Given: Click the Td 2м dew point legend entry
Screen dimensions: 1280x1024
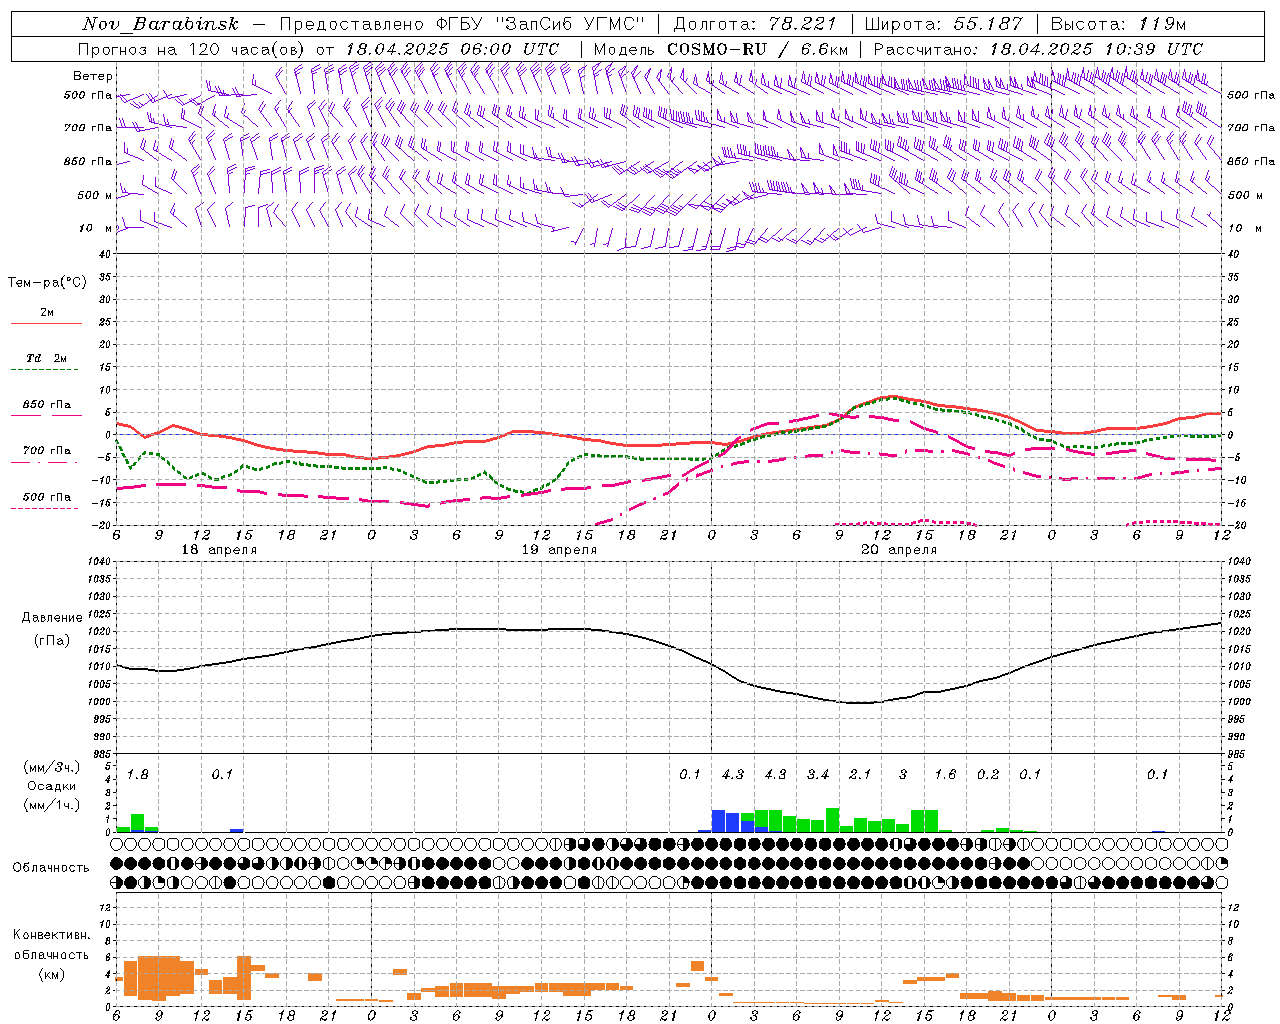Looking at the screenshot, I should [46, 358].
